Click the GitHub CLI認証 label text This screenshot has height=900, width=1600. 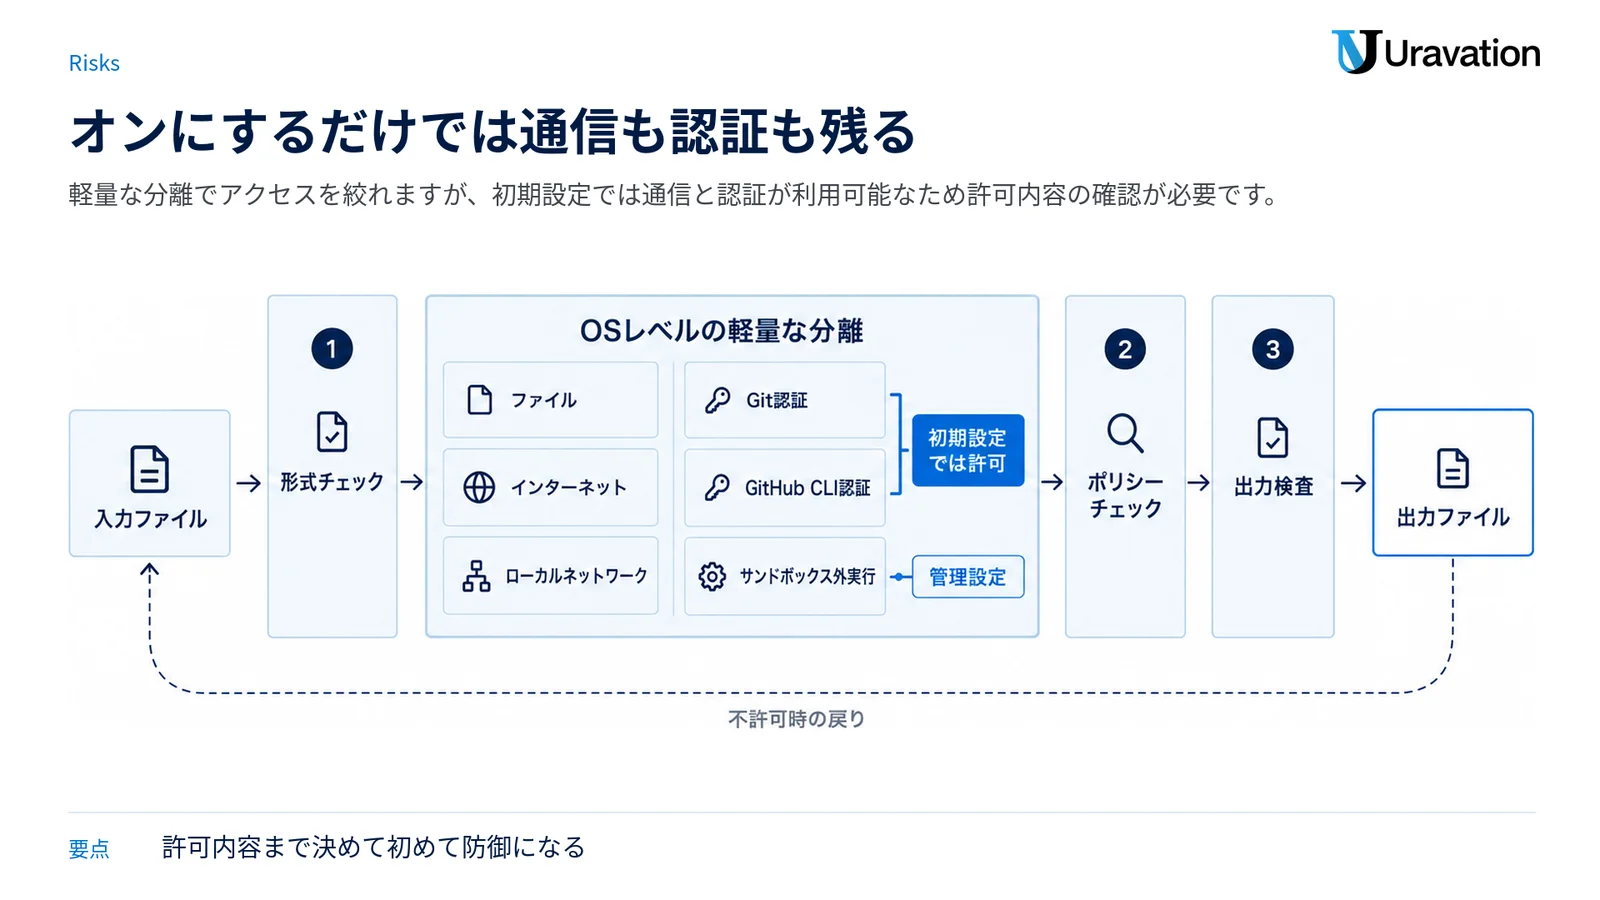click(807, 488)
